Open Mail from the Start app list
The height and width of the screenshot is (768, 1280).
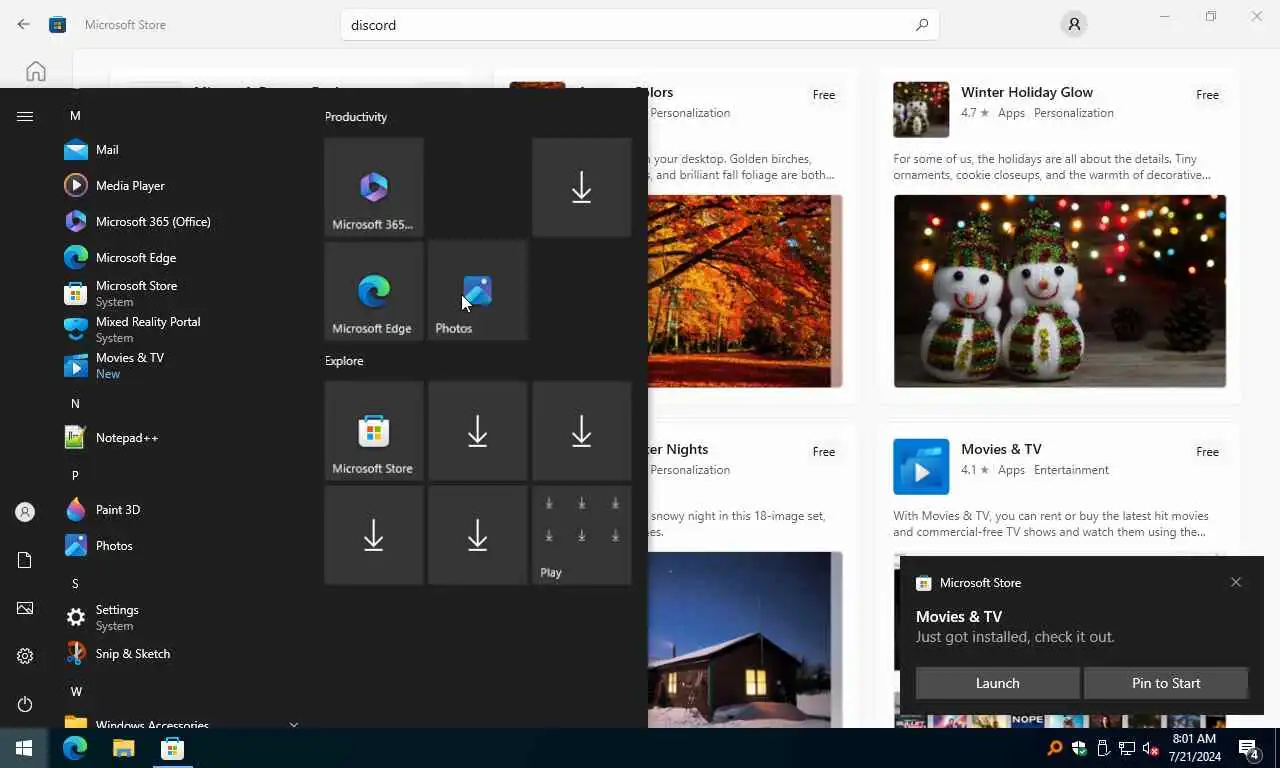click(180, 150)
